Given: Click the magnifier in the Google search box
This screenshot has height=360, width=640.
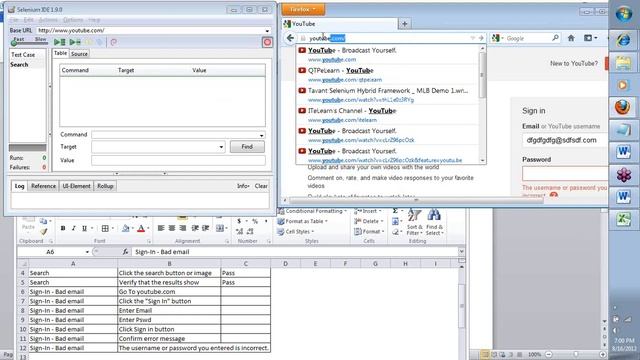Looking at the screenshot, I should click(x=555, y=38).
